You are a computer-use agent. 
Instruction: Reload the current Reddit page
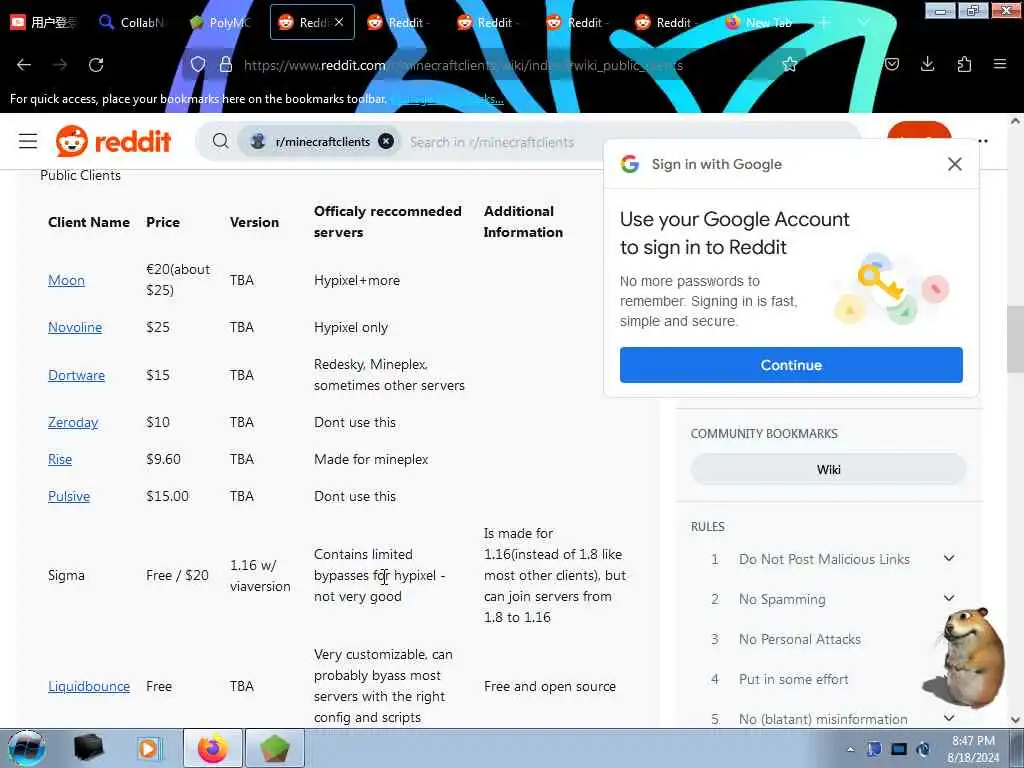coord(96,65)
